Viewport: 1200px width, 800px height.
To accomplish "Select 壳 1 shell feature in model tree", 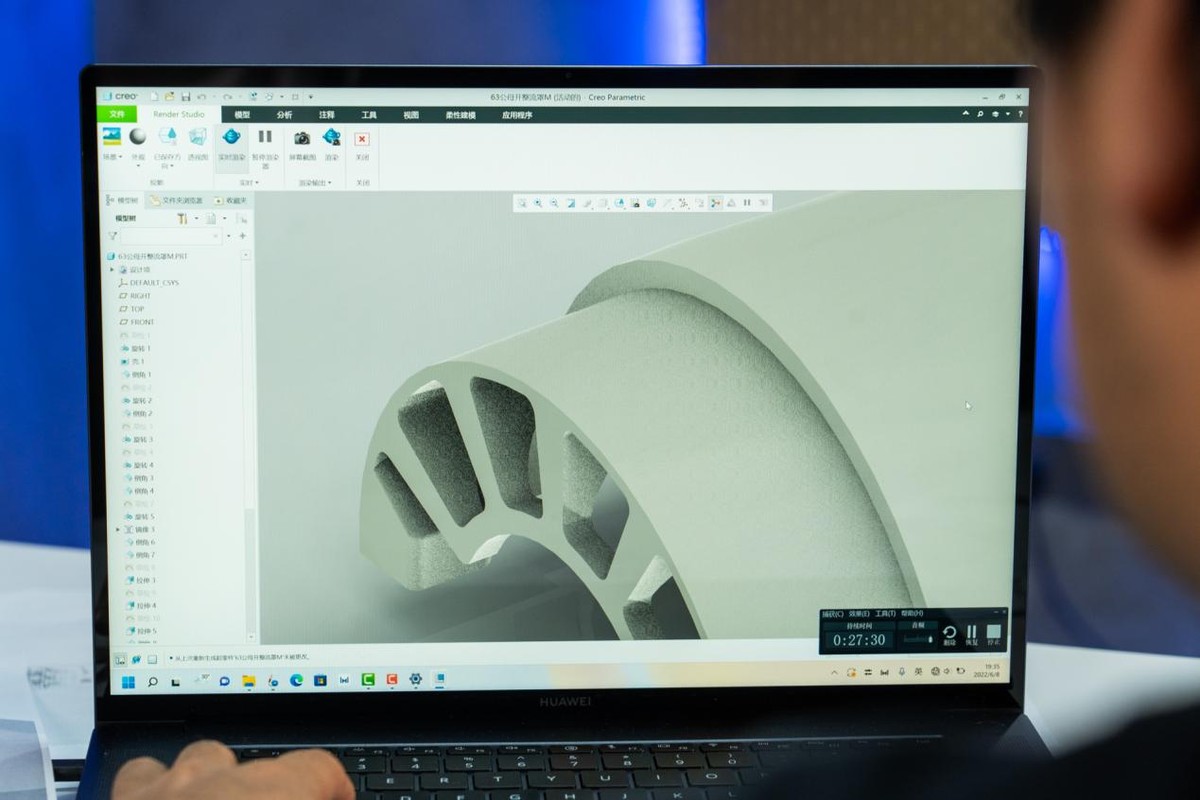I will click(134, 361).
